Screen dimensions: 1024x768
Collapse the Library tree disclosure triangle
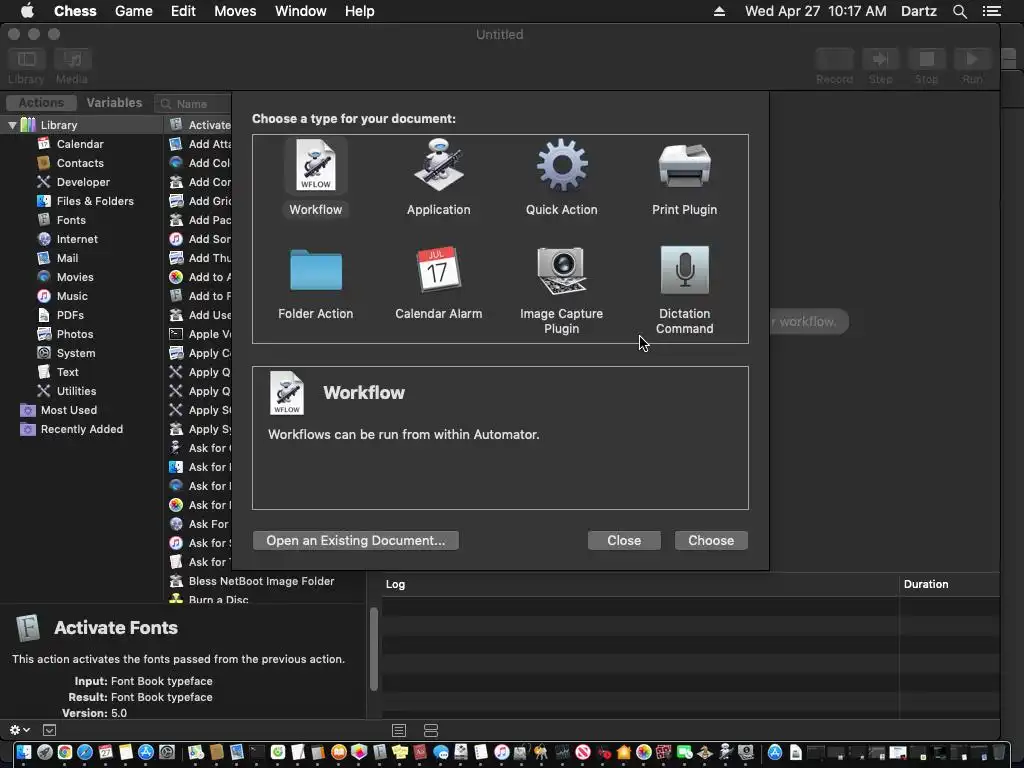coord(12,125)
